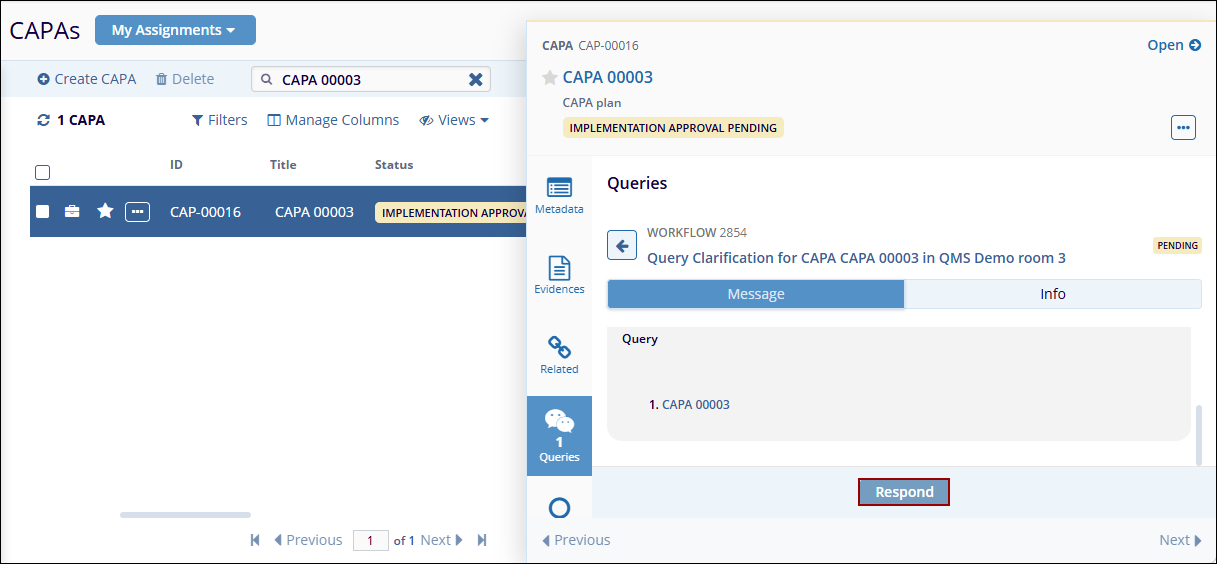Click the page number input field

pos(370,540)
